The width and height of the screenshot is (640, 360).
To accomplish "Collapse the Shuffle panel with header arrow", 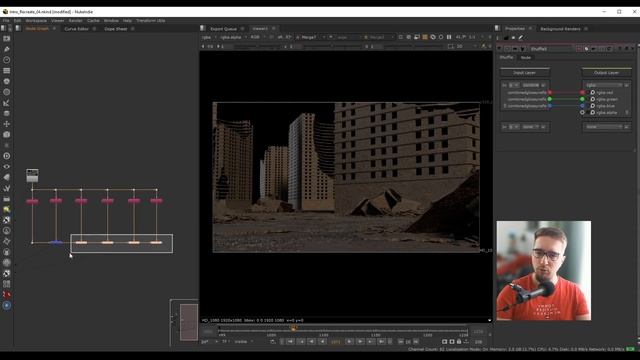I will (500, 49).
